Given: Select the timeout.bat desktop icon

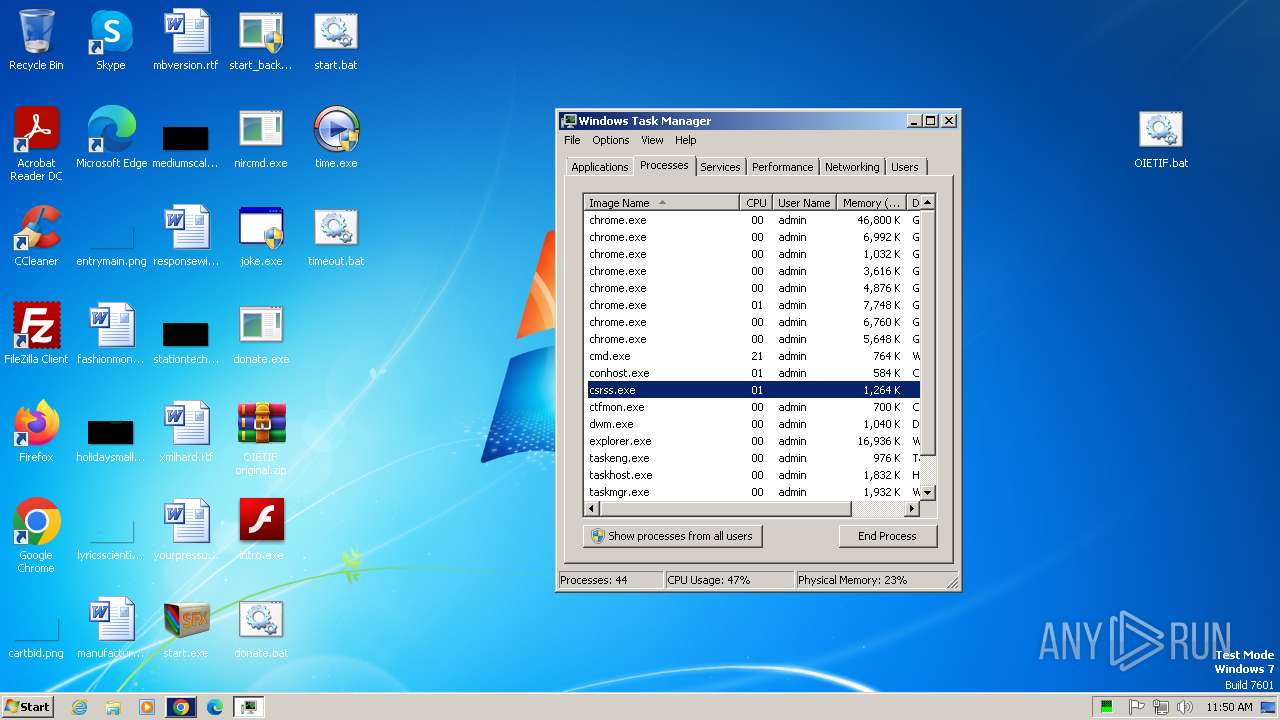Looking at the screenshot, I should point(336,236).
